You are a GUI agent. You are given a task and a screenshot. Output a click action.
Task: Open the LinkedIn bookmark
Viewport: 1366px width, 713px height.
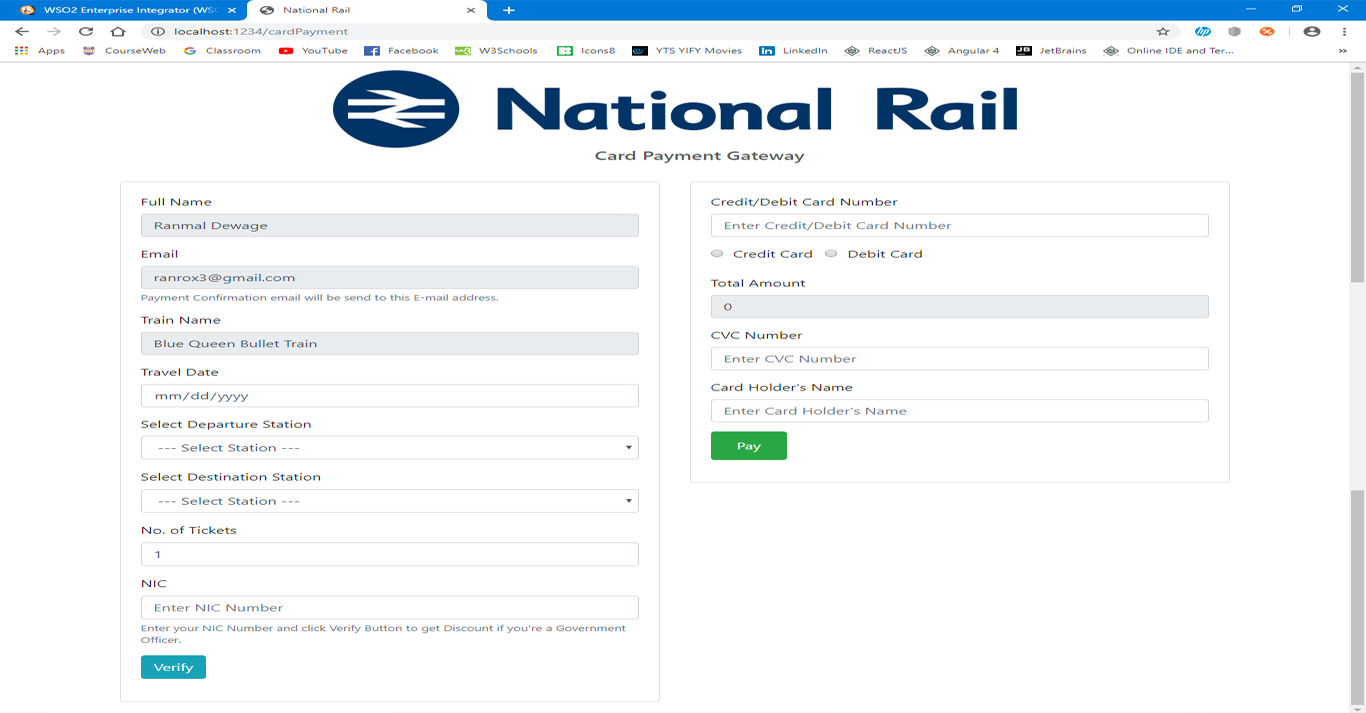coord(793,51)
